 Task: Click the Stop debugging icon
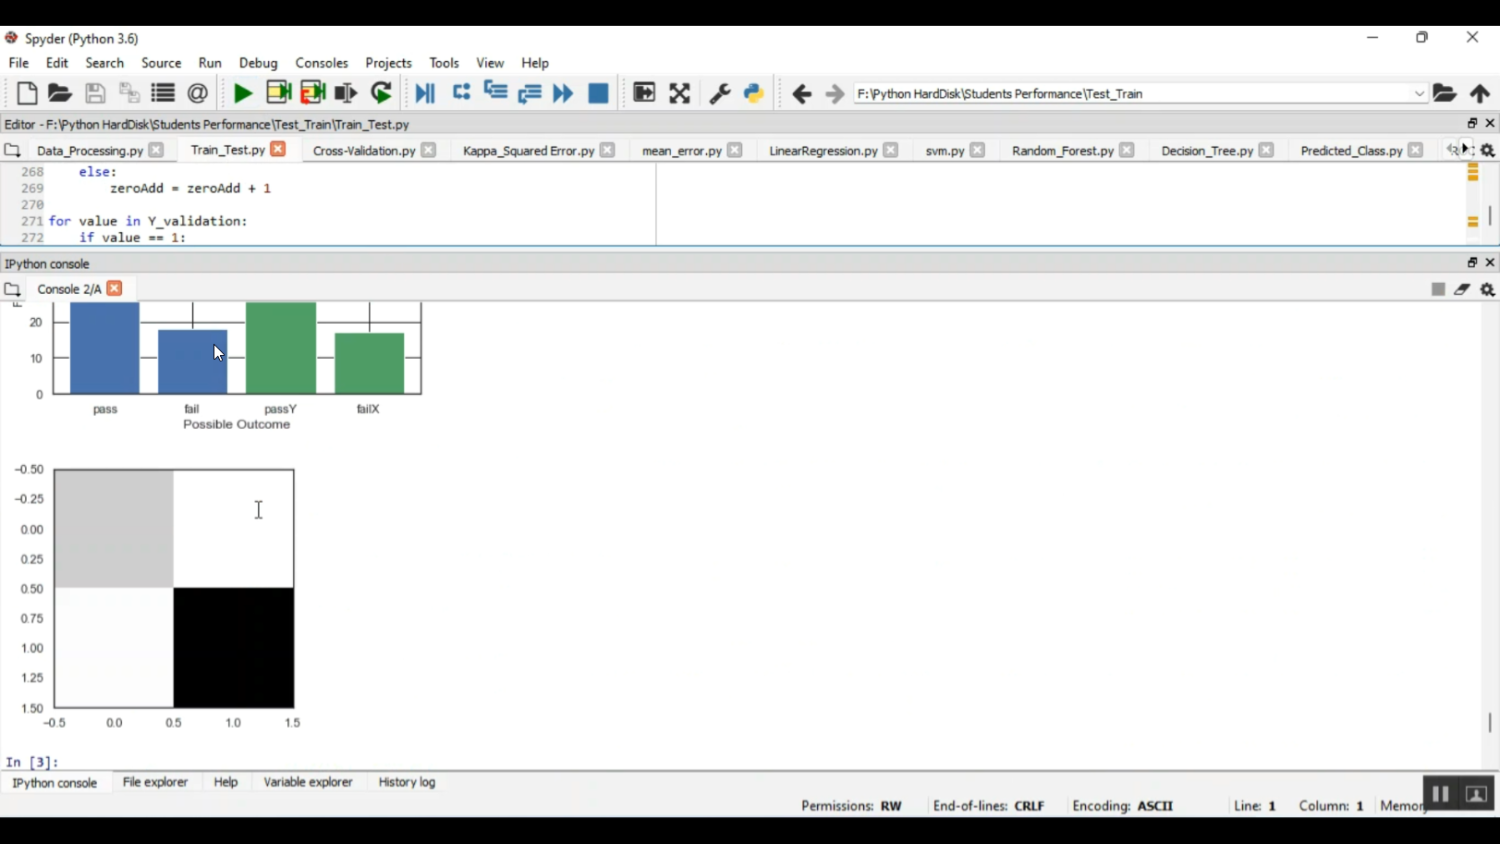[x=597, y=93]
